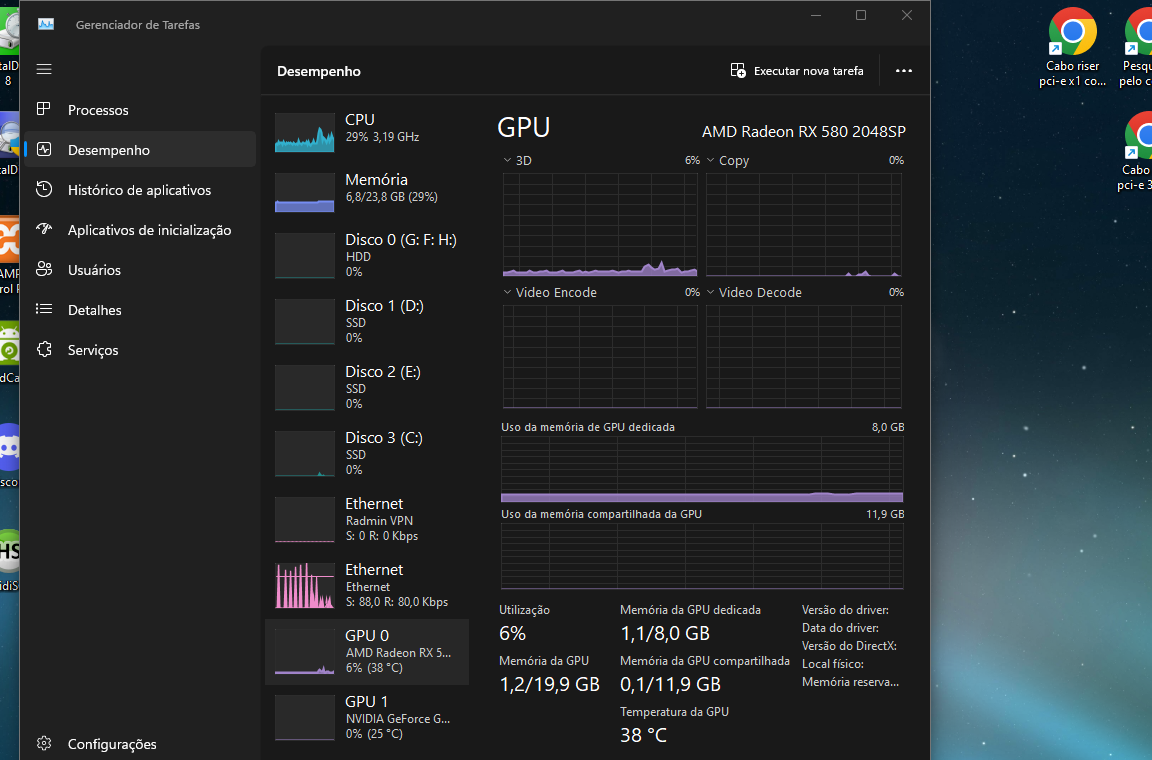Click the Usuários people icon
This screenshot has height=760, width=1152.
[44, 269]
